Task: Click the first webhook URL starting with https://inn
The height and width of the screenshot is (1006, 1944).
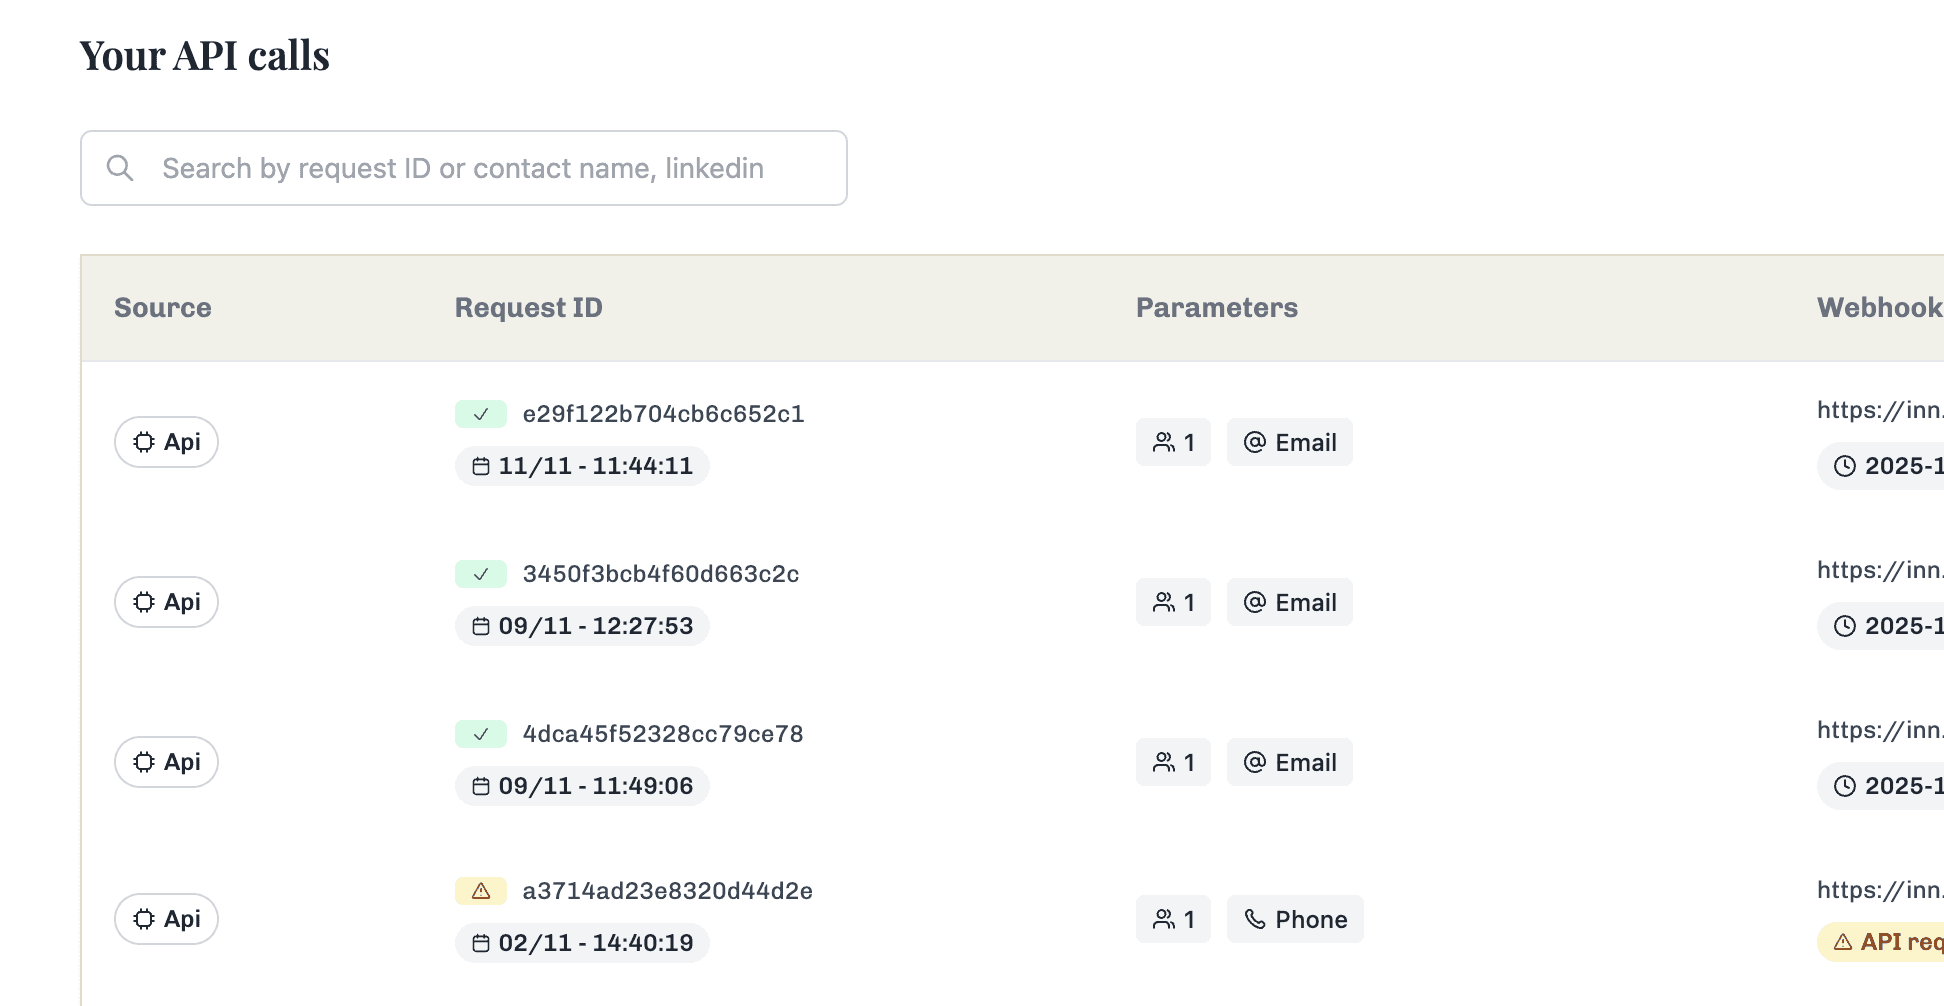Action: [x=1880, y=410]
